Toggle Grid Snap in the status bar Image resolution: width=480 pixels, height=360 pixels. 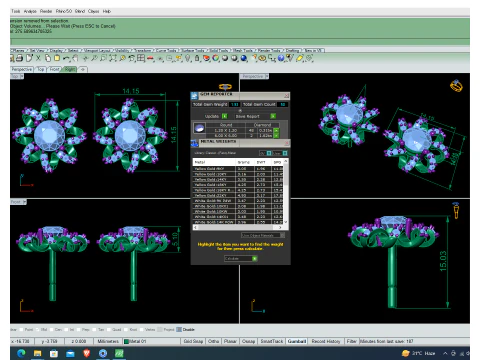pos(193,341)
